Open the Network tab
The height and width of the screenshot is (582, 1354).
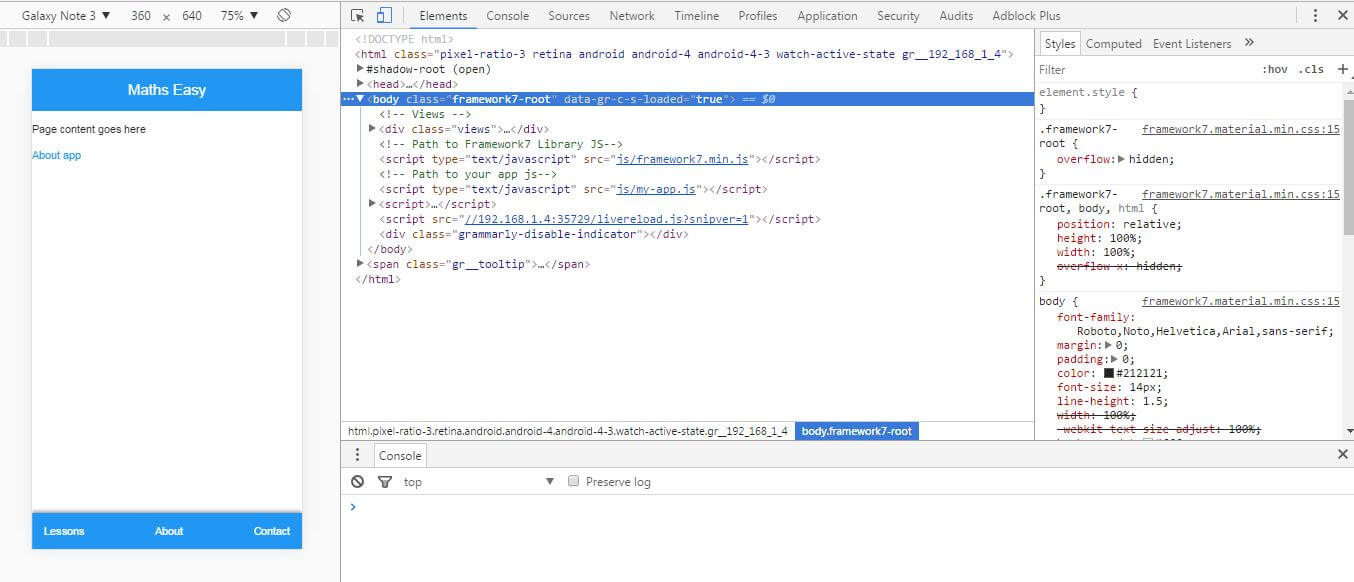point(632,16)
